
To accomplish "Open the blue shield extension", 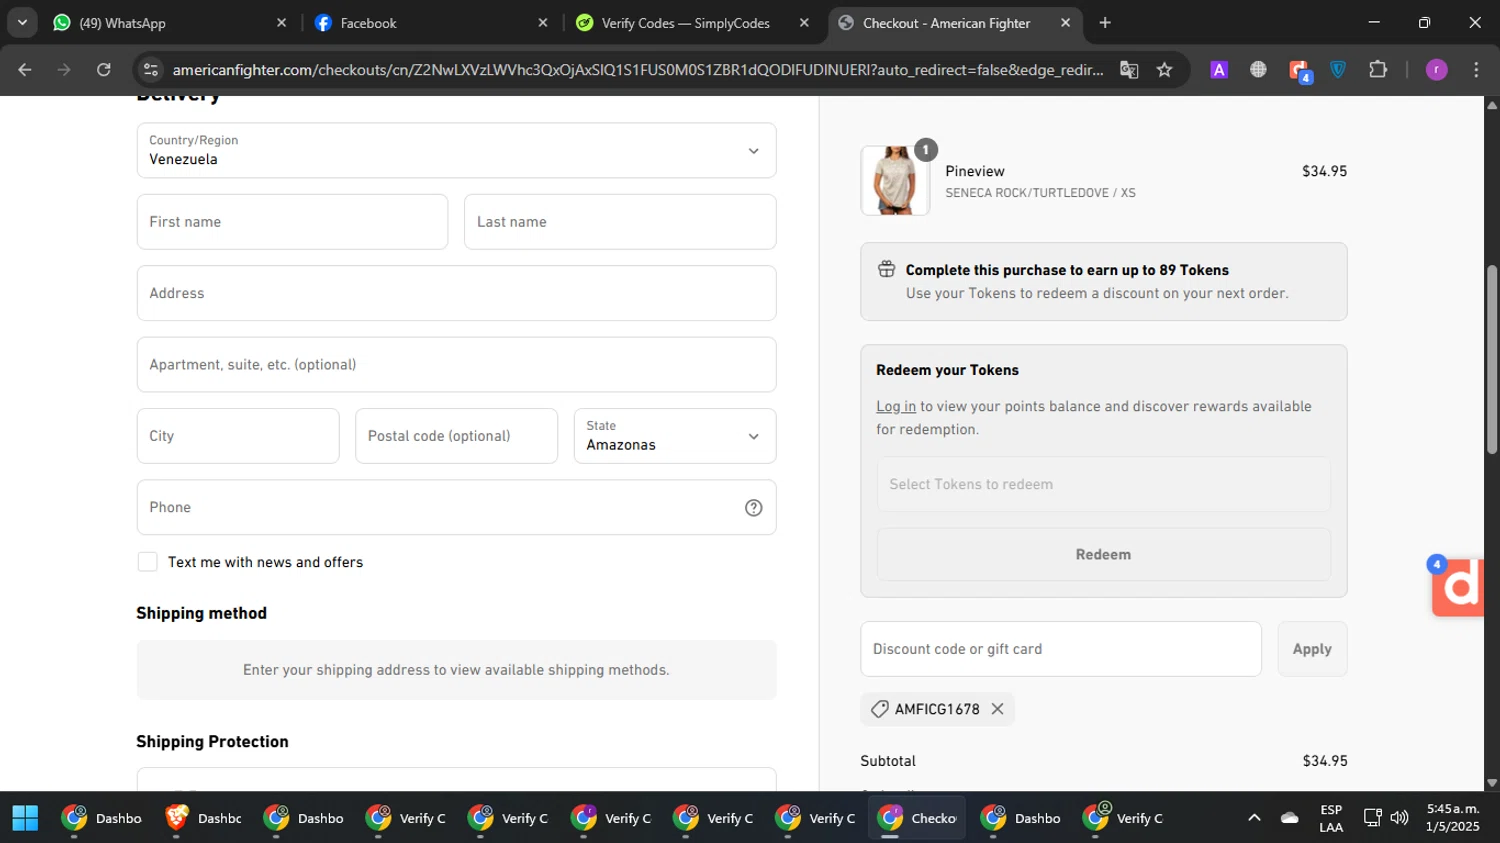I will click(x=1338, y=69).
